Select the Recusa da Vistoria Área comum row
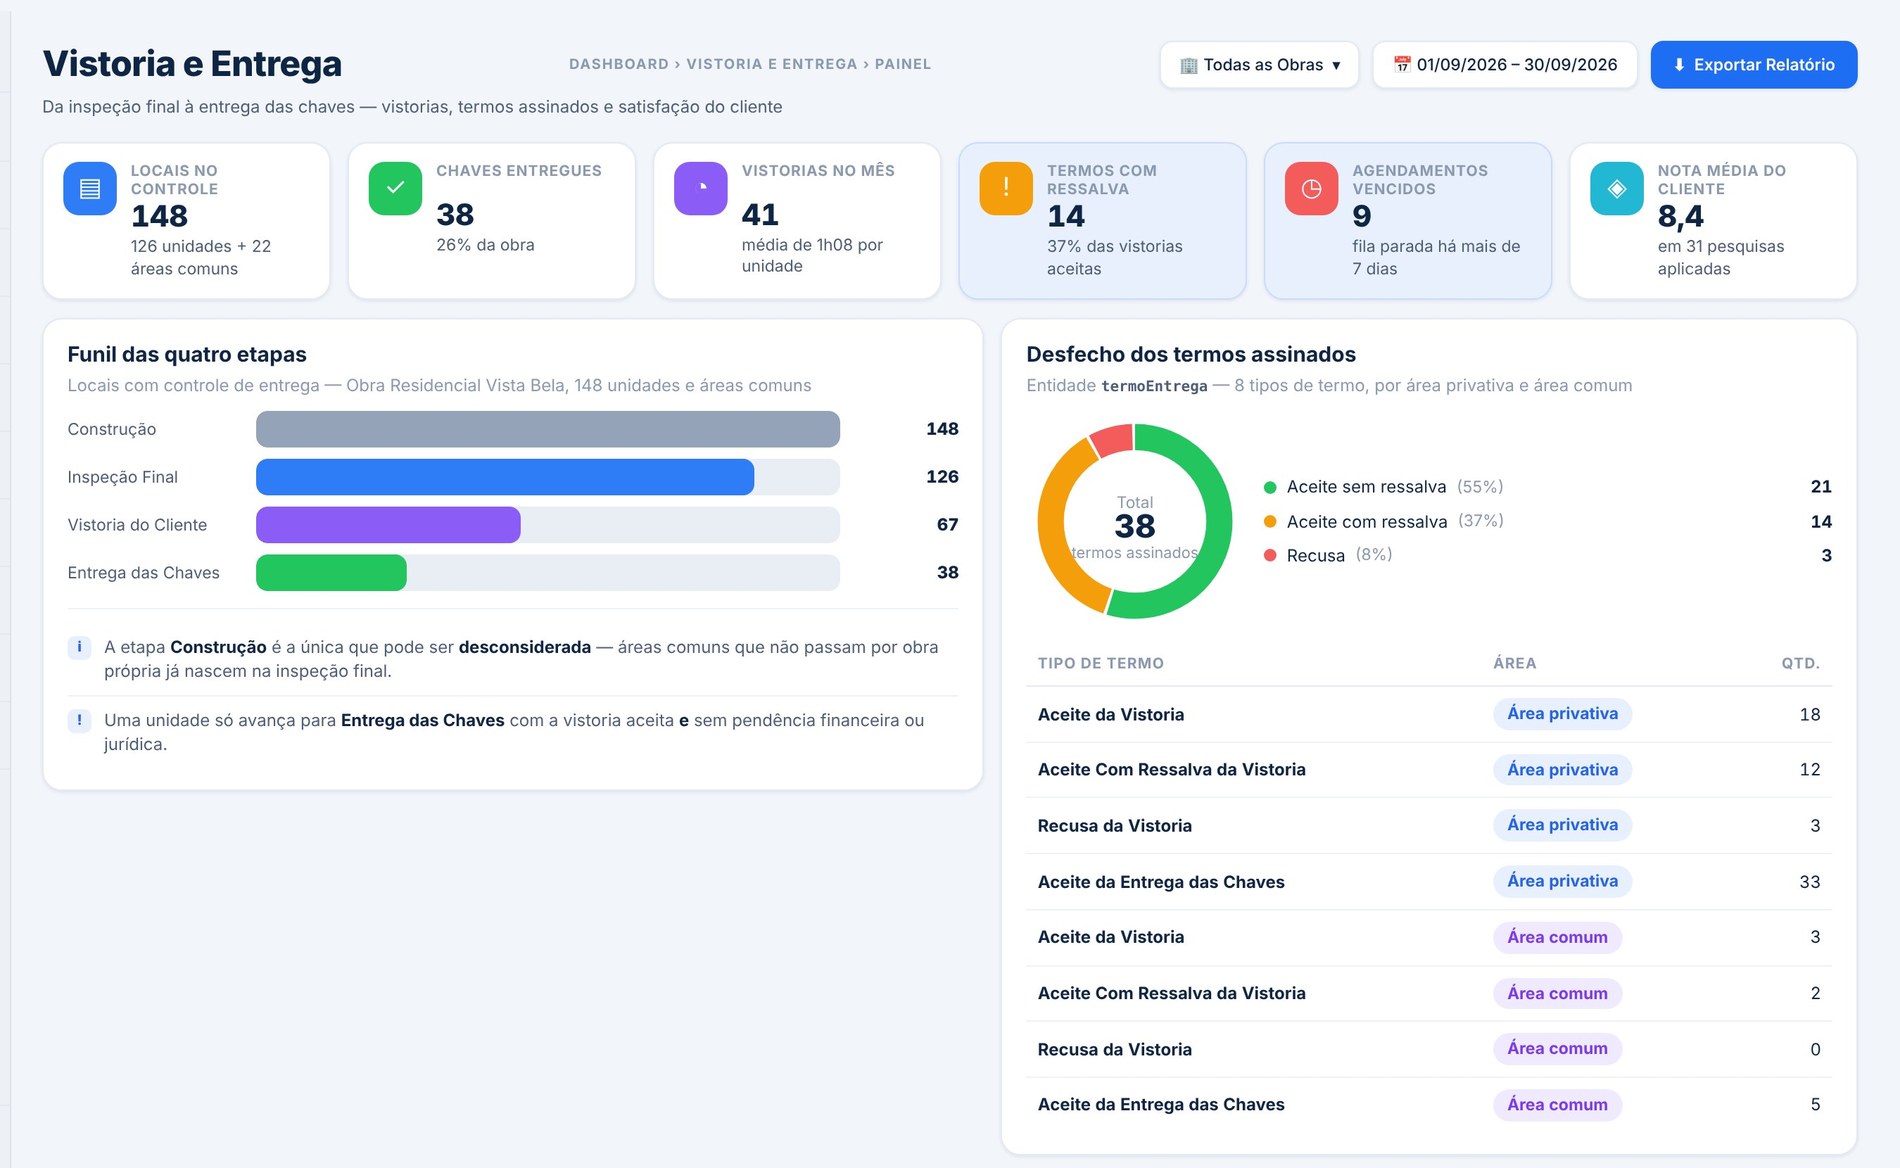This screenshot has height=1168, width=1900. coord(1429,1049)
